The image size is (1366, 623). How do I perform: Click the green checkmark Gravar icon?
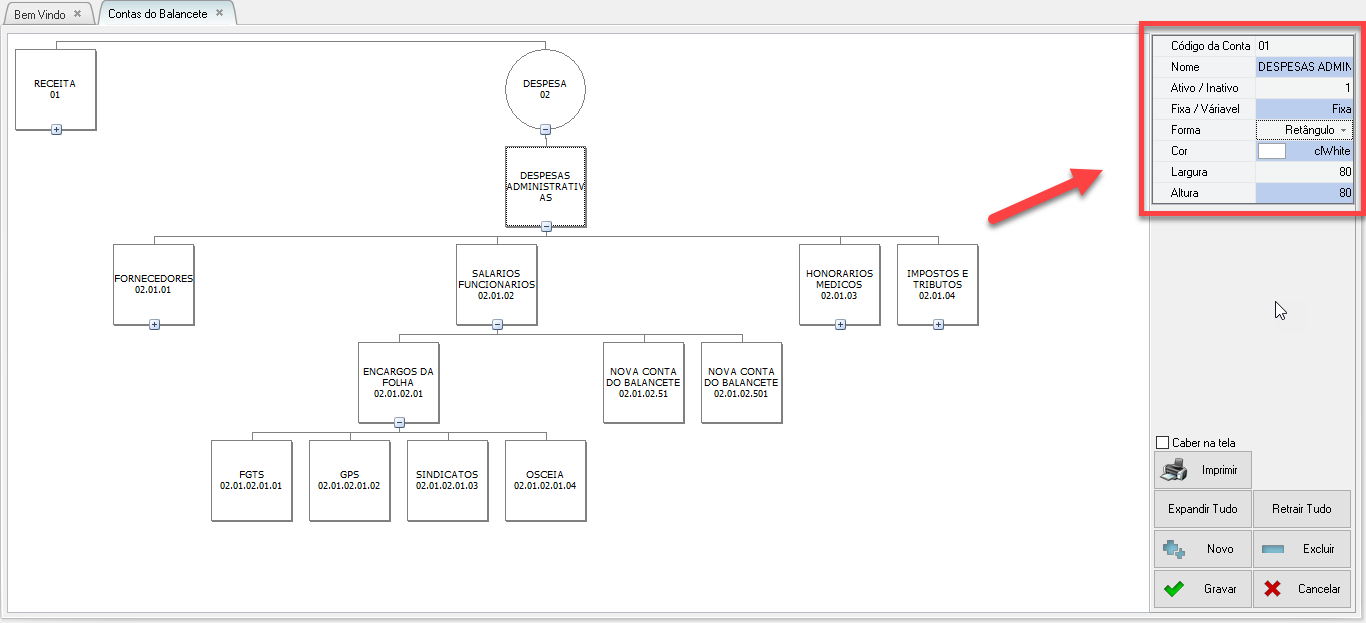(1174, 589)
